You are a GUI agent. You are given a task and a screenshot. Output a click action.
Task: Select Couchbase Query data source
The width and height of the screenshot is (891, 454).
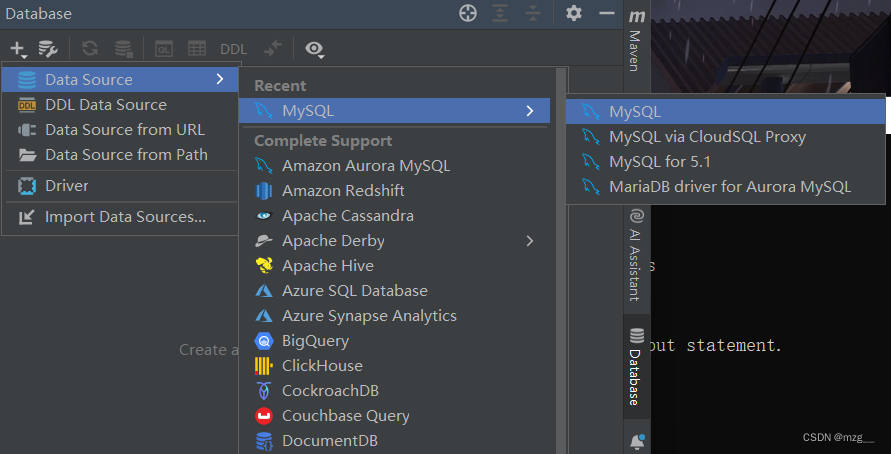pos(394,416)
